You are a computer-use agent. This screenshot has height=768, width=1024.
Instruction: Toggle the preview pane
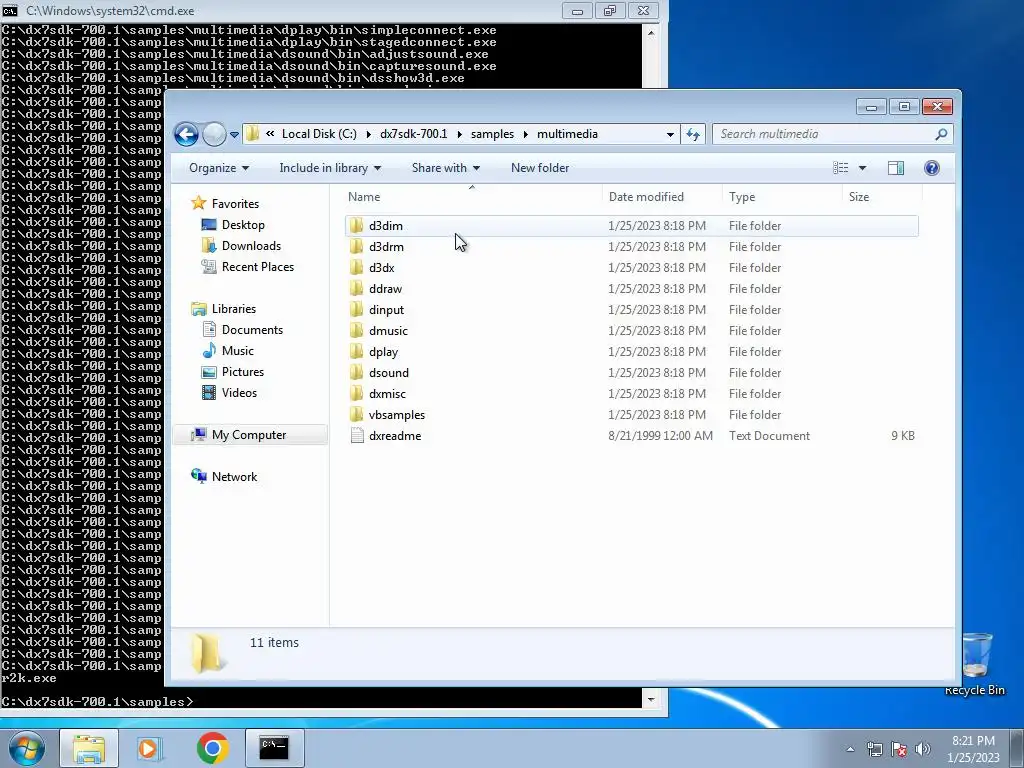[896, 168]
